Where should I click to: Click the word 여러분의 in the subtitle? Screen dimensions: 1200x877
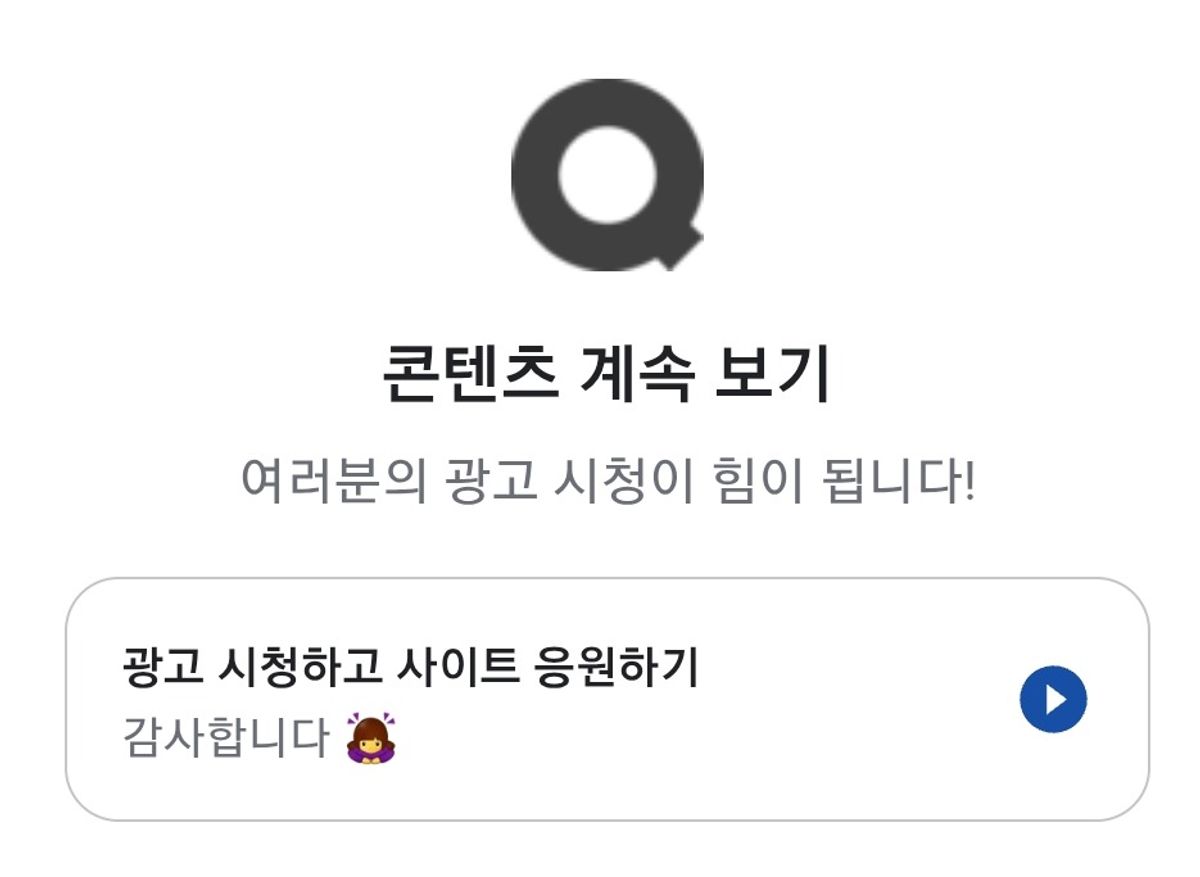click(333, 484)
